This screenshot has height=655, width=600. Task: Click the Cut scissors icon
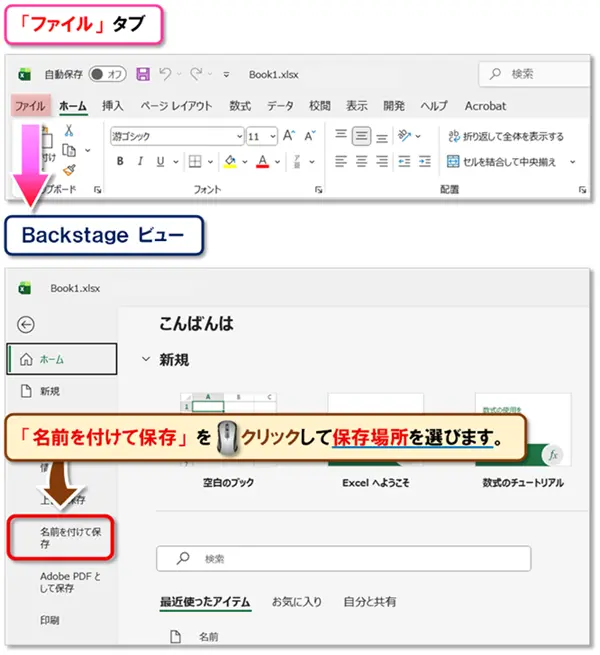tap(69, 130)
